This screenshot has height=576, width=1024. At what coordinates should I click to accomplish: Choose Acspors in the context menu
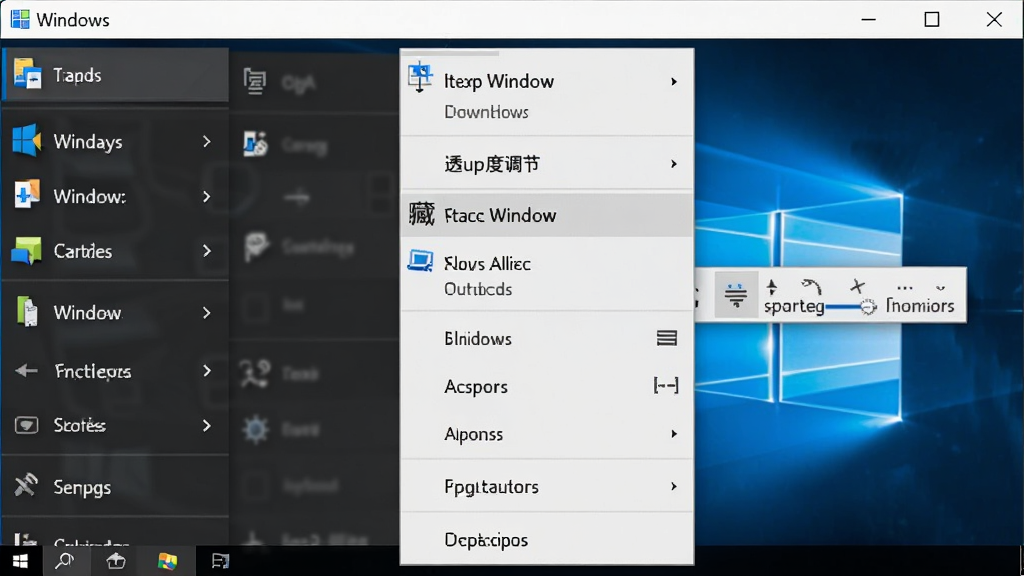tap(547, 386)
